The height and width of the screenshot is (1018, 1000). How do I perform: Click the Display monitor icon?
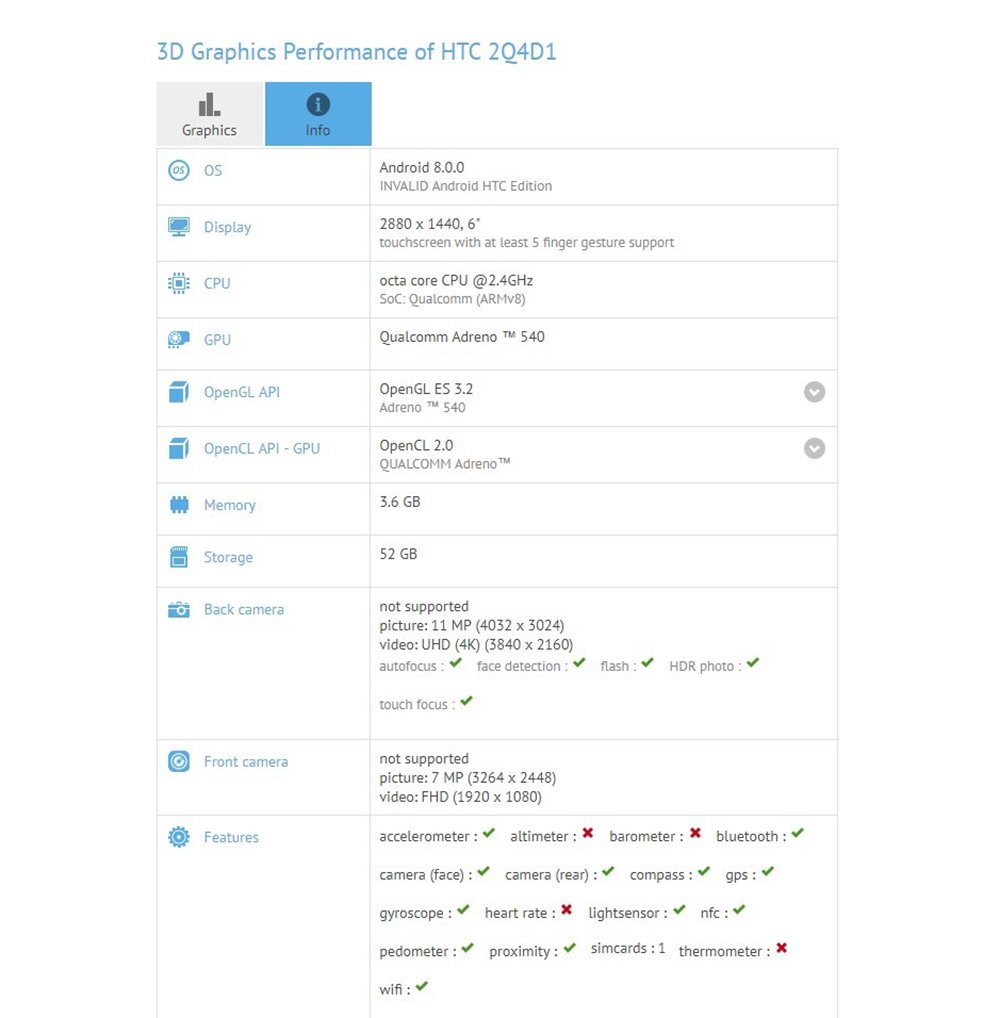[x=179, y=227]
